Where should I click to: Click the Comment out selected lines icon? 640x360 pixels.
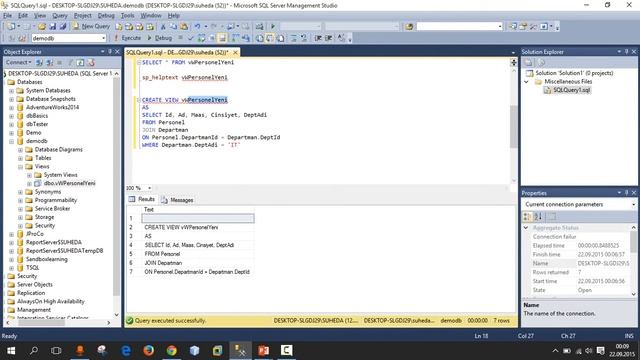point(293,38)
